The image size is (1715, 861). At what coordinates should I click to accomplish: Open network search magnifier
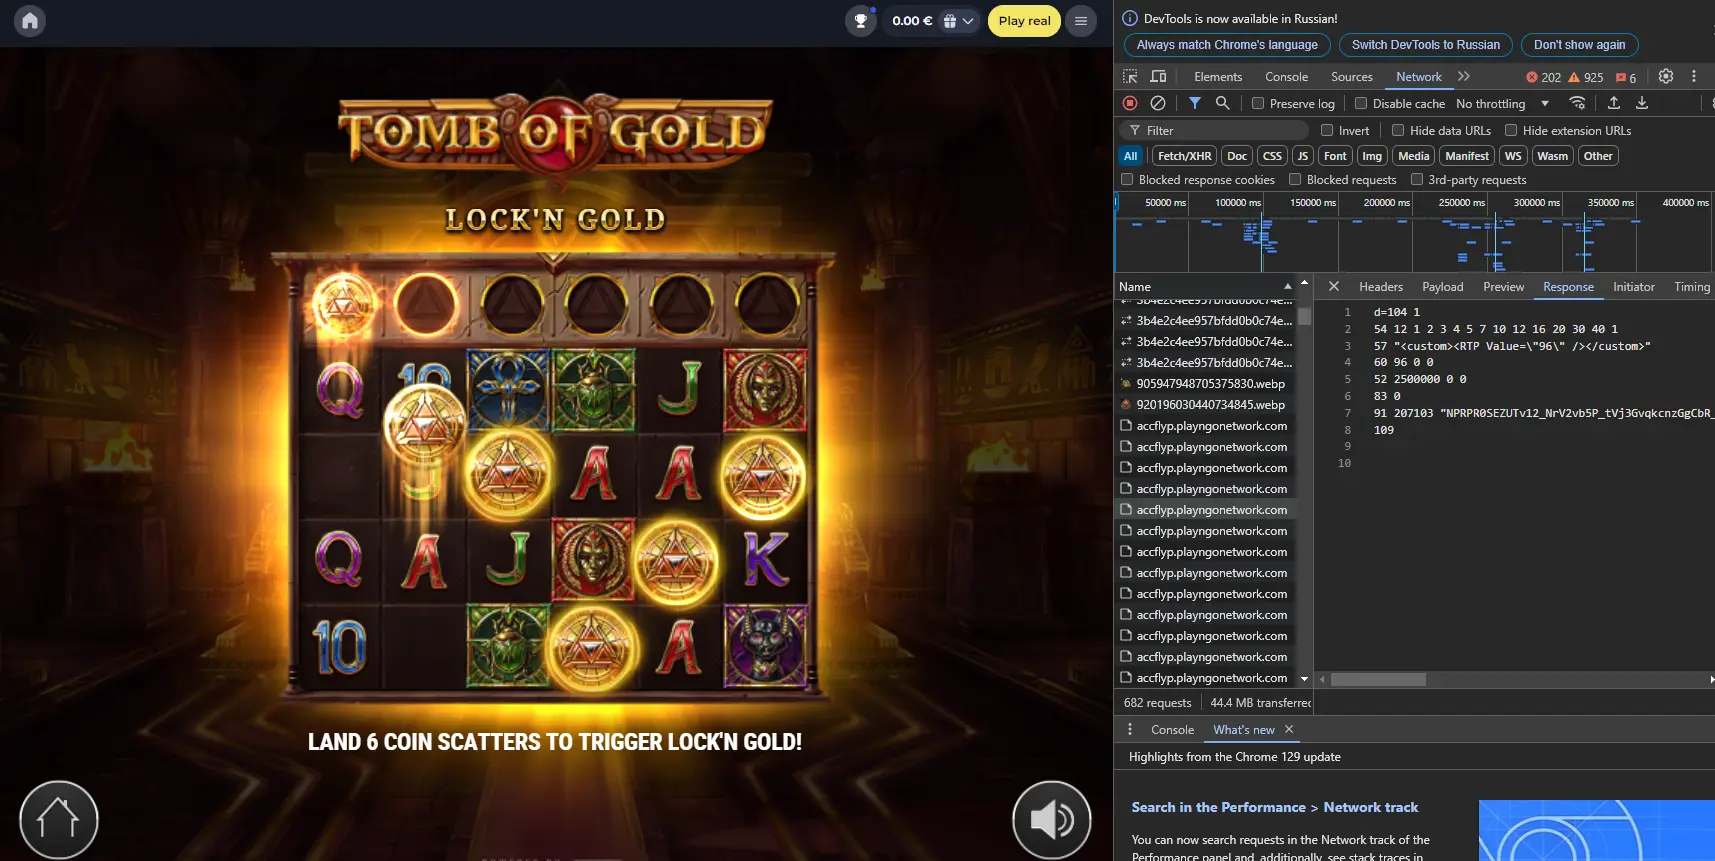coord(1222,103)
